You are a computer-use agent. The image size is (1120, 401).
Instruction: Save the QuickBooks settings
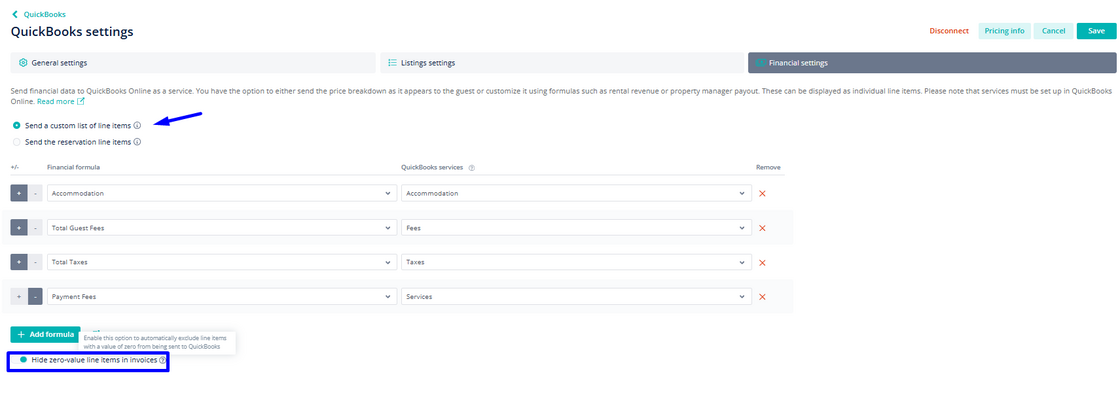[x=1096, y=31]
